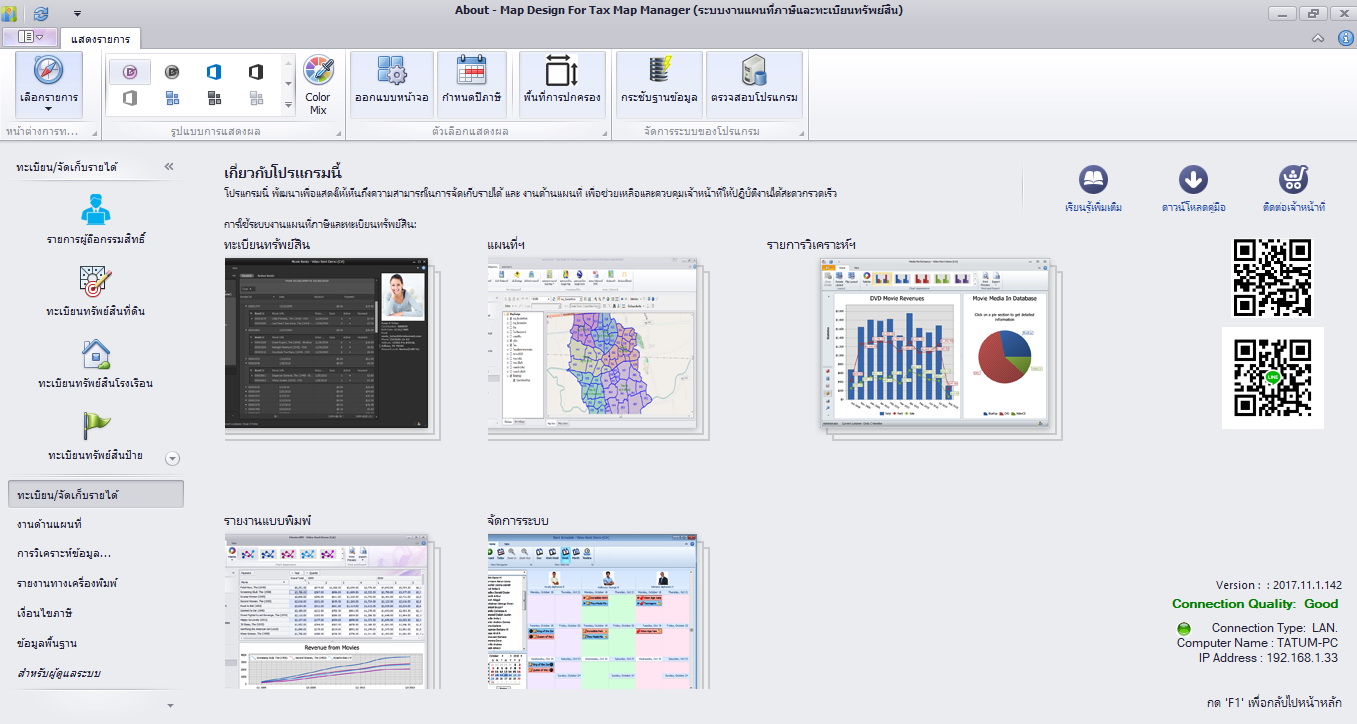
Task: Select the light grey tiles skin icon
Action: coord(256,98)
